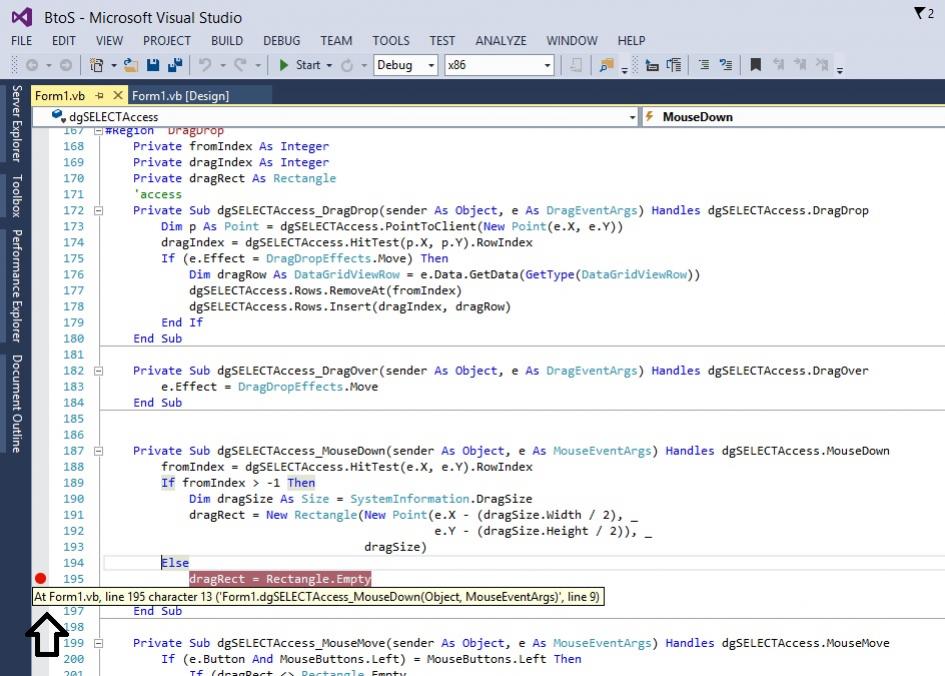
Task: Open the Start button dropdown arrow
Action: tap(329, 65)
